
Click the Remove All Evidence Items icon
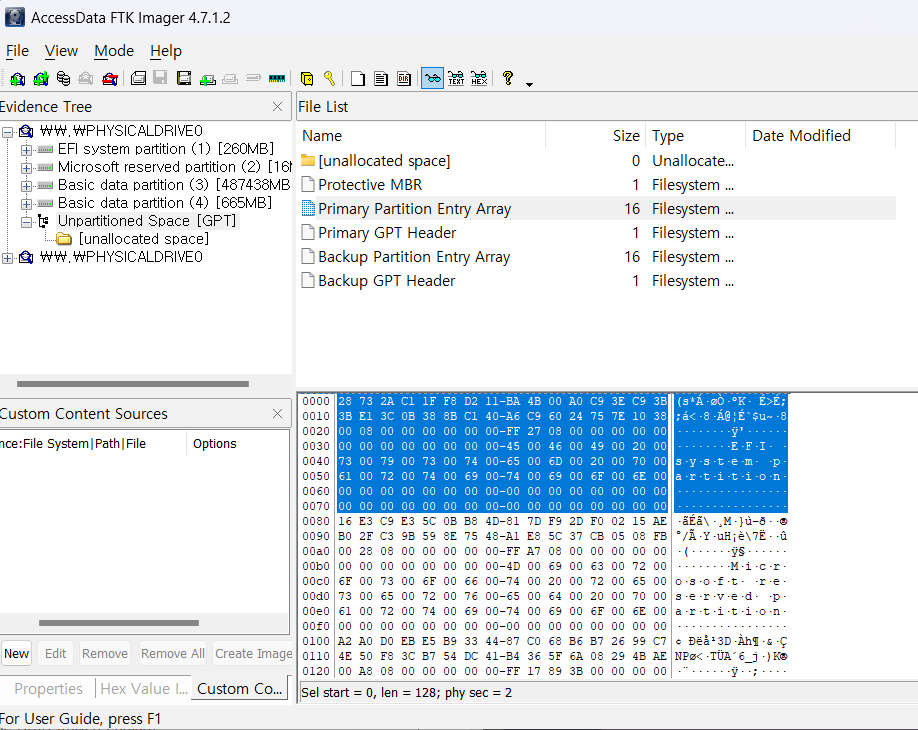point(109,78)
